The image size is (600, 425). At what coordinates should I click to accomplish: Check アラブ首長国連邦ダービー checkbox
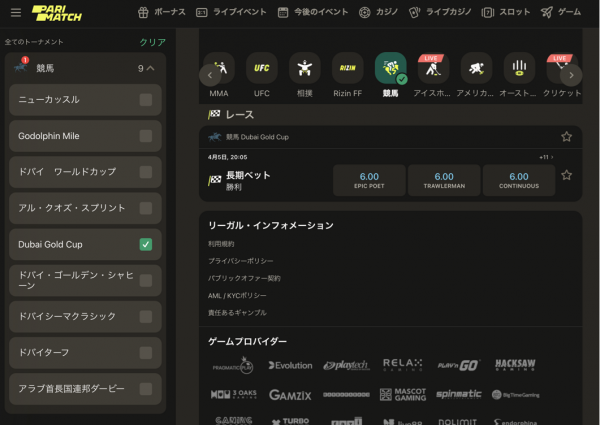[x=146, y=389]
